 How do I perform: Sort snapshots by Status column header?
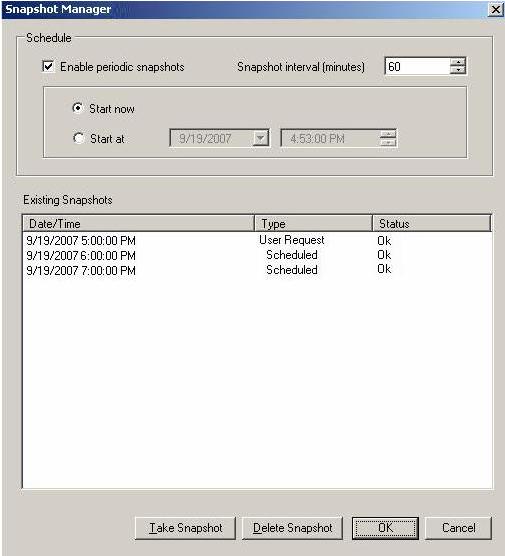tap(432, 223)
